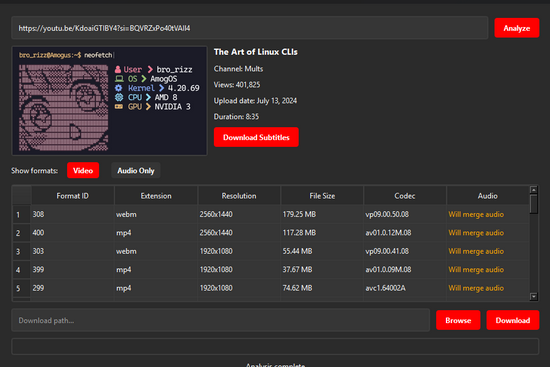Click mp4 extension in row 299
The height and width of the screenshot is (367, 550).
[156, 288]
